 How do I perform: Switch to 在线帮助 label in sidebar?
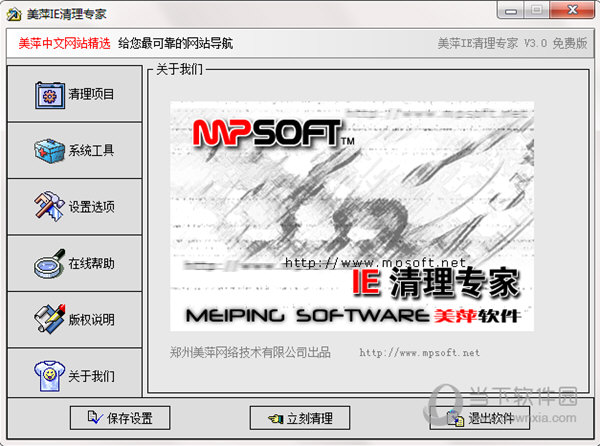click(x=91, y=263)
